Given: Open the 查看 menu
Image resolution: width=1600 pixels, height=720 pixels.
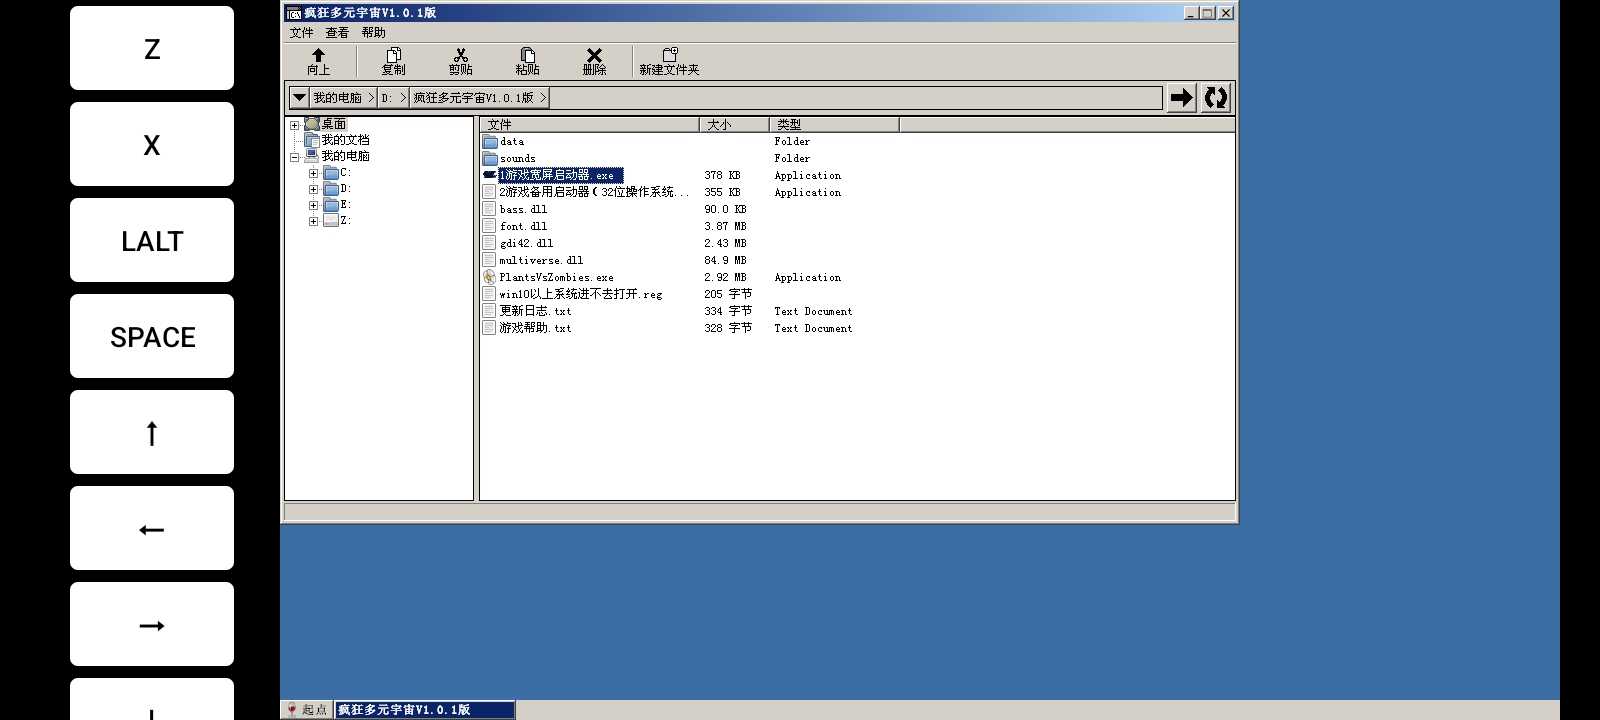Looking at the screenshot, I should [337, 32].
